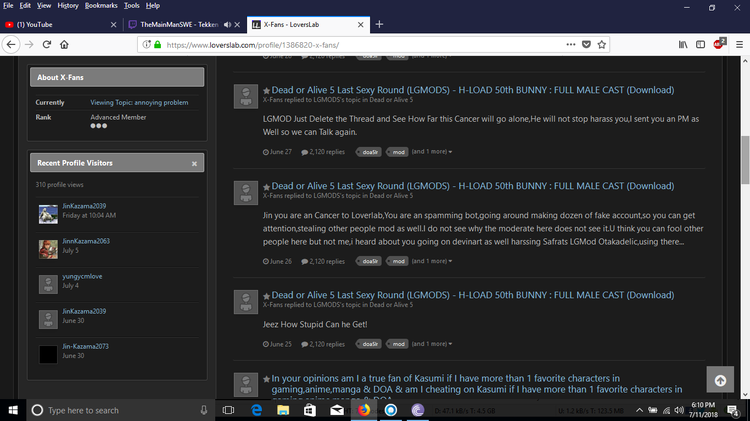Expand '(and 1 more)' tags on June 26 post
This screenshot has width=750, height=421.
click(x=432, y=261)
